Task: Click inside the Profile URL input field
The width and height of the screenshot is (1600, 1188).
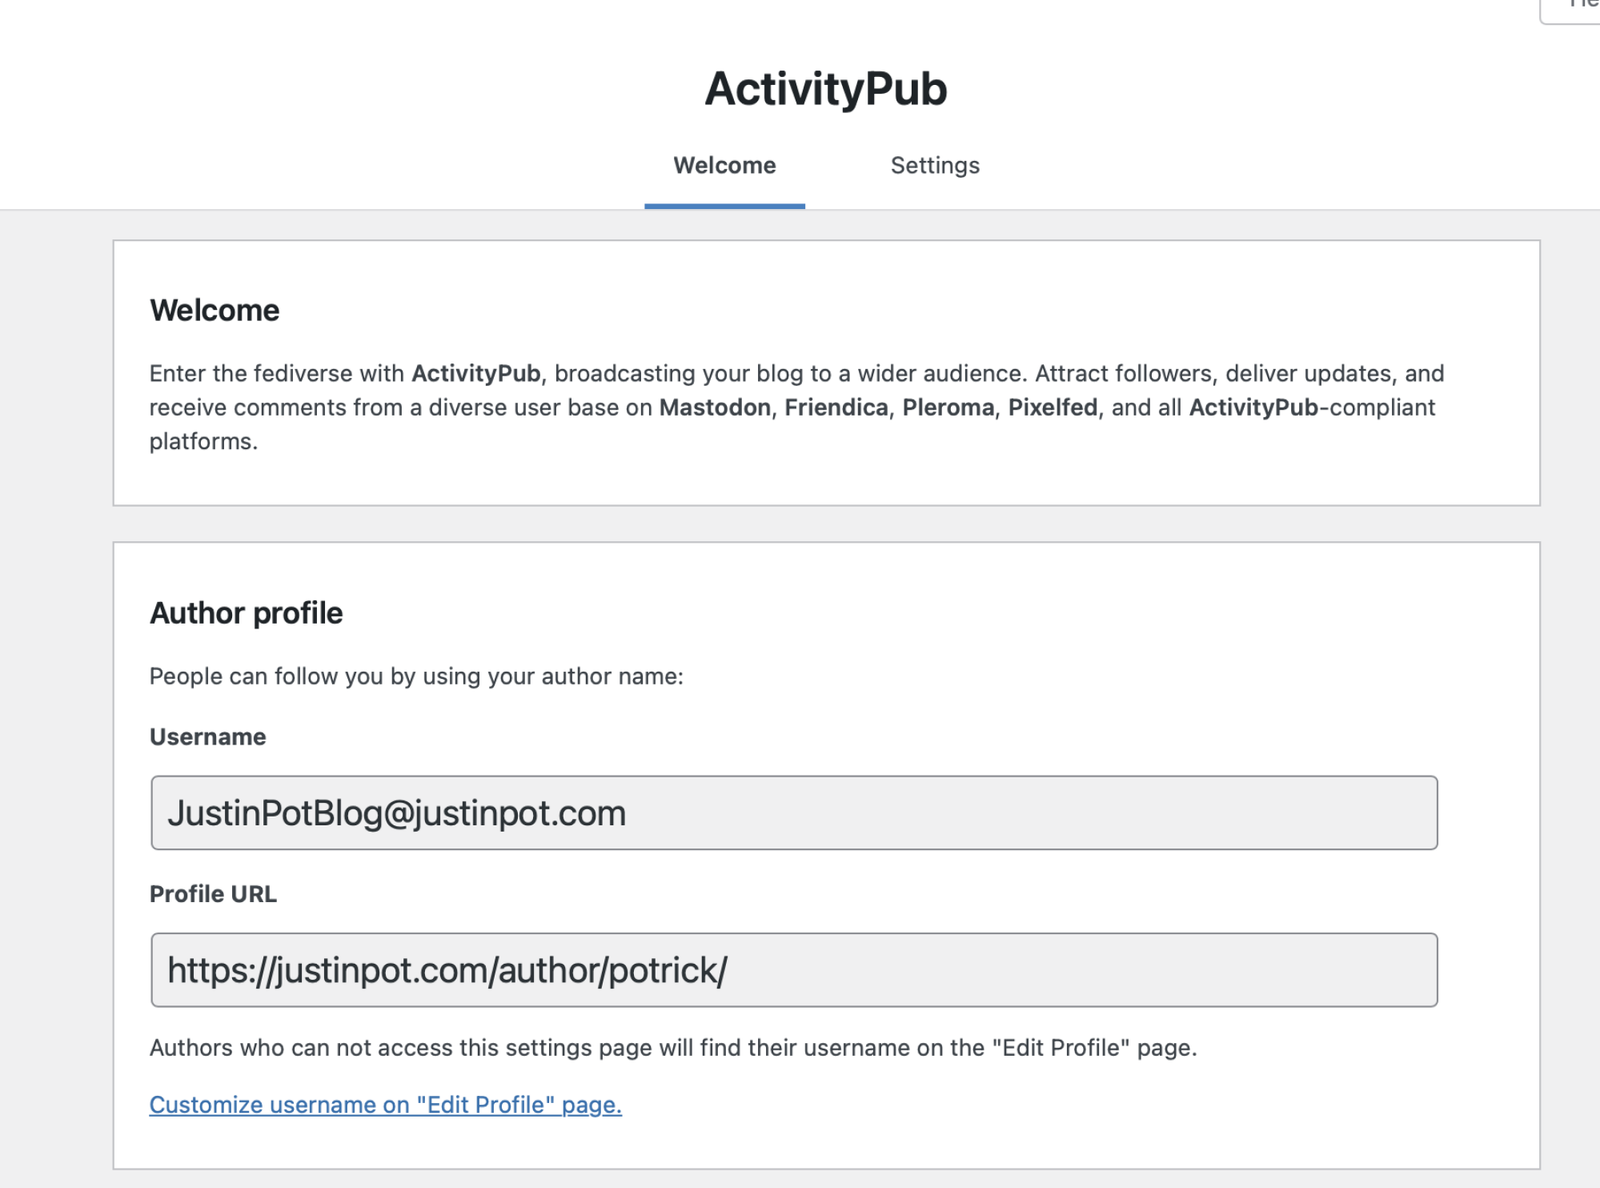Action: pos(793,970)
